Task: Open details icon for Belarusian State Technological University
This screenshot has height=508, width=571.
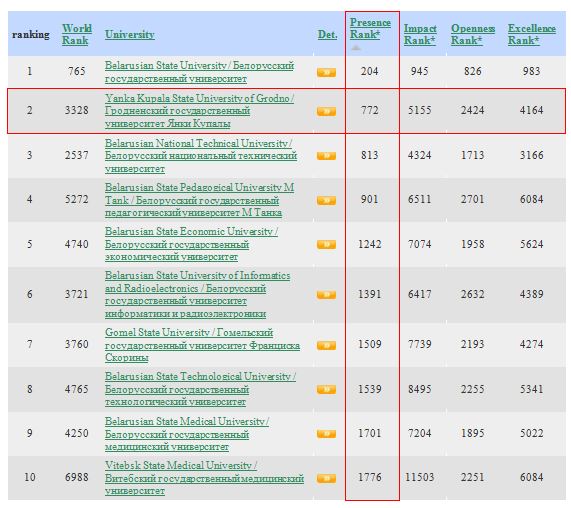Action: click(x=326, y=390)
